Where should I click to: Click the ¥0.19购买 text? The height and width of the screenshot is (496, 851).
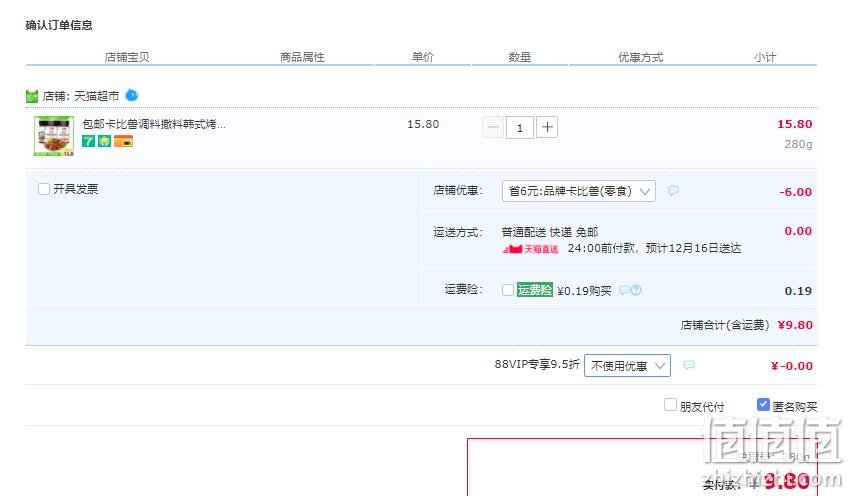(584, 291)
